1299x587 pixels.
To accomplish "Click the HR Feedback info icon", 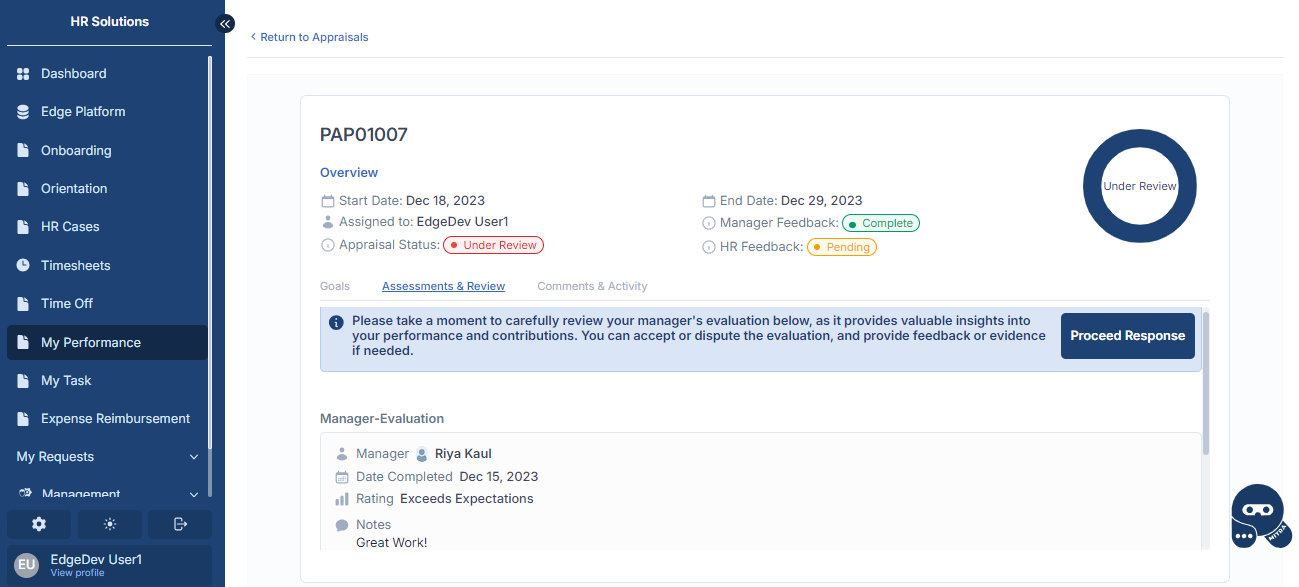I will click(x=709, y=247).
